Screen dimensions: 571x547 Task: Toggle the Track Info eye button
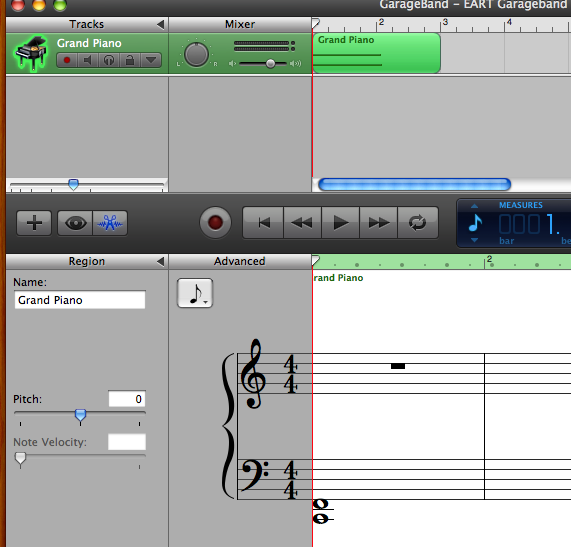(75, 223)
